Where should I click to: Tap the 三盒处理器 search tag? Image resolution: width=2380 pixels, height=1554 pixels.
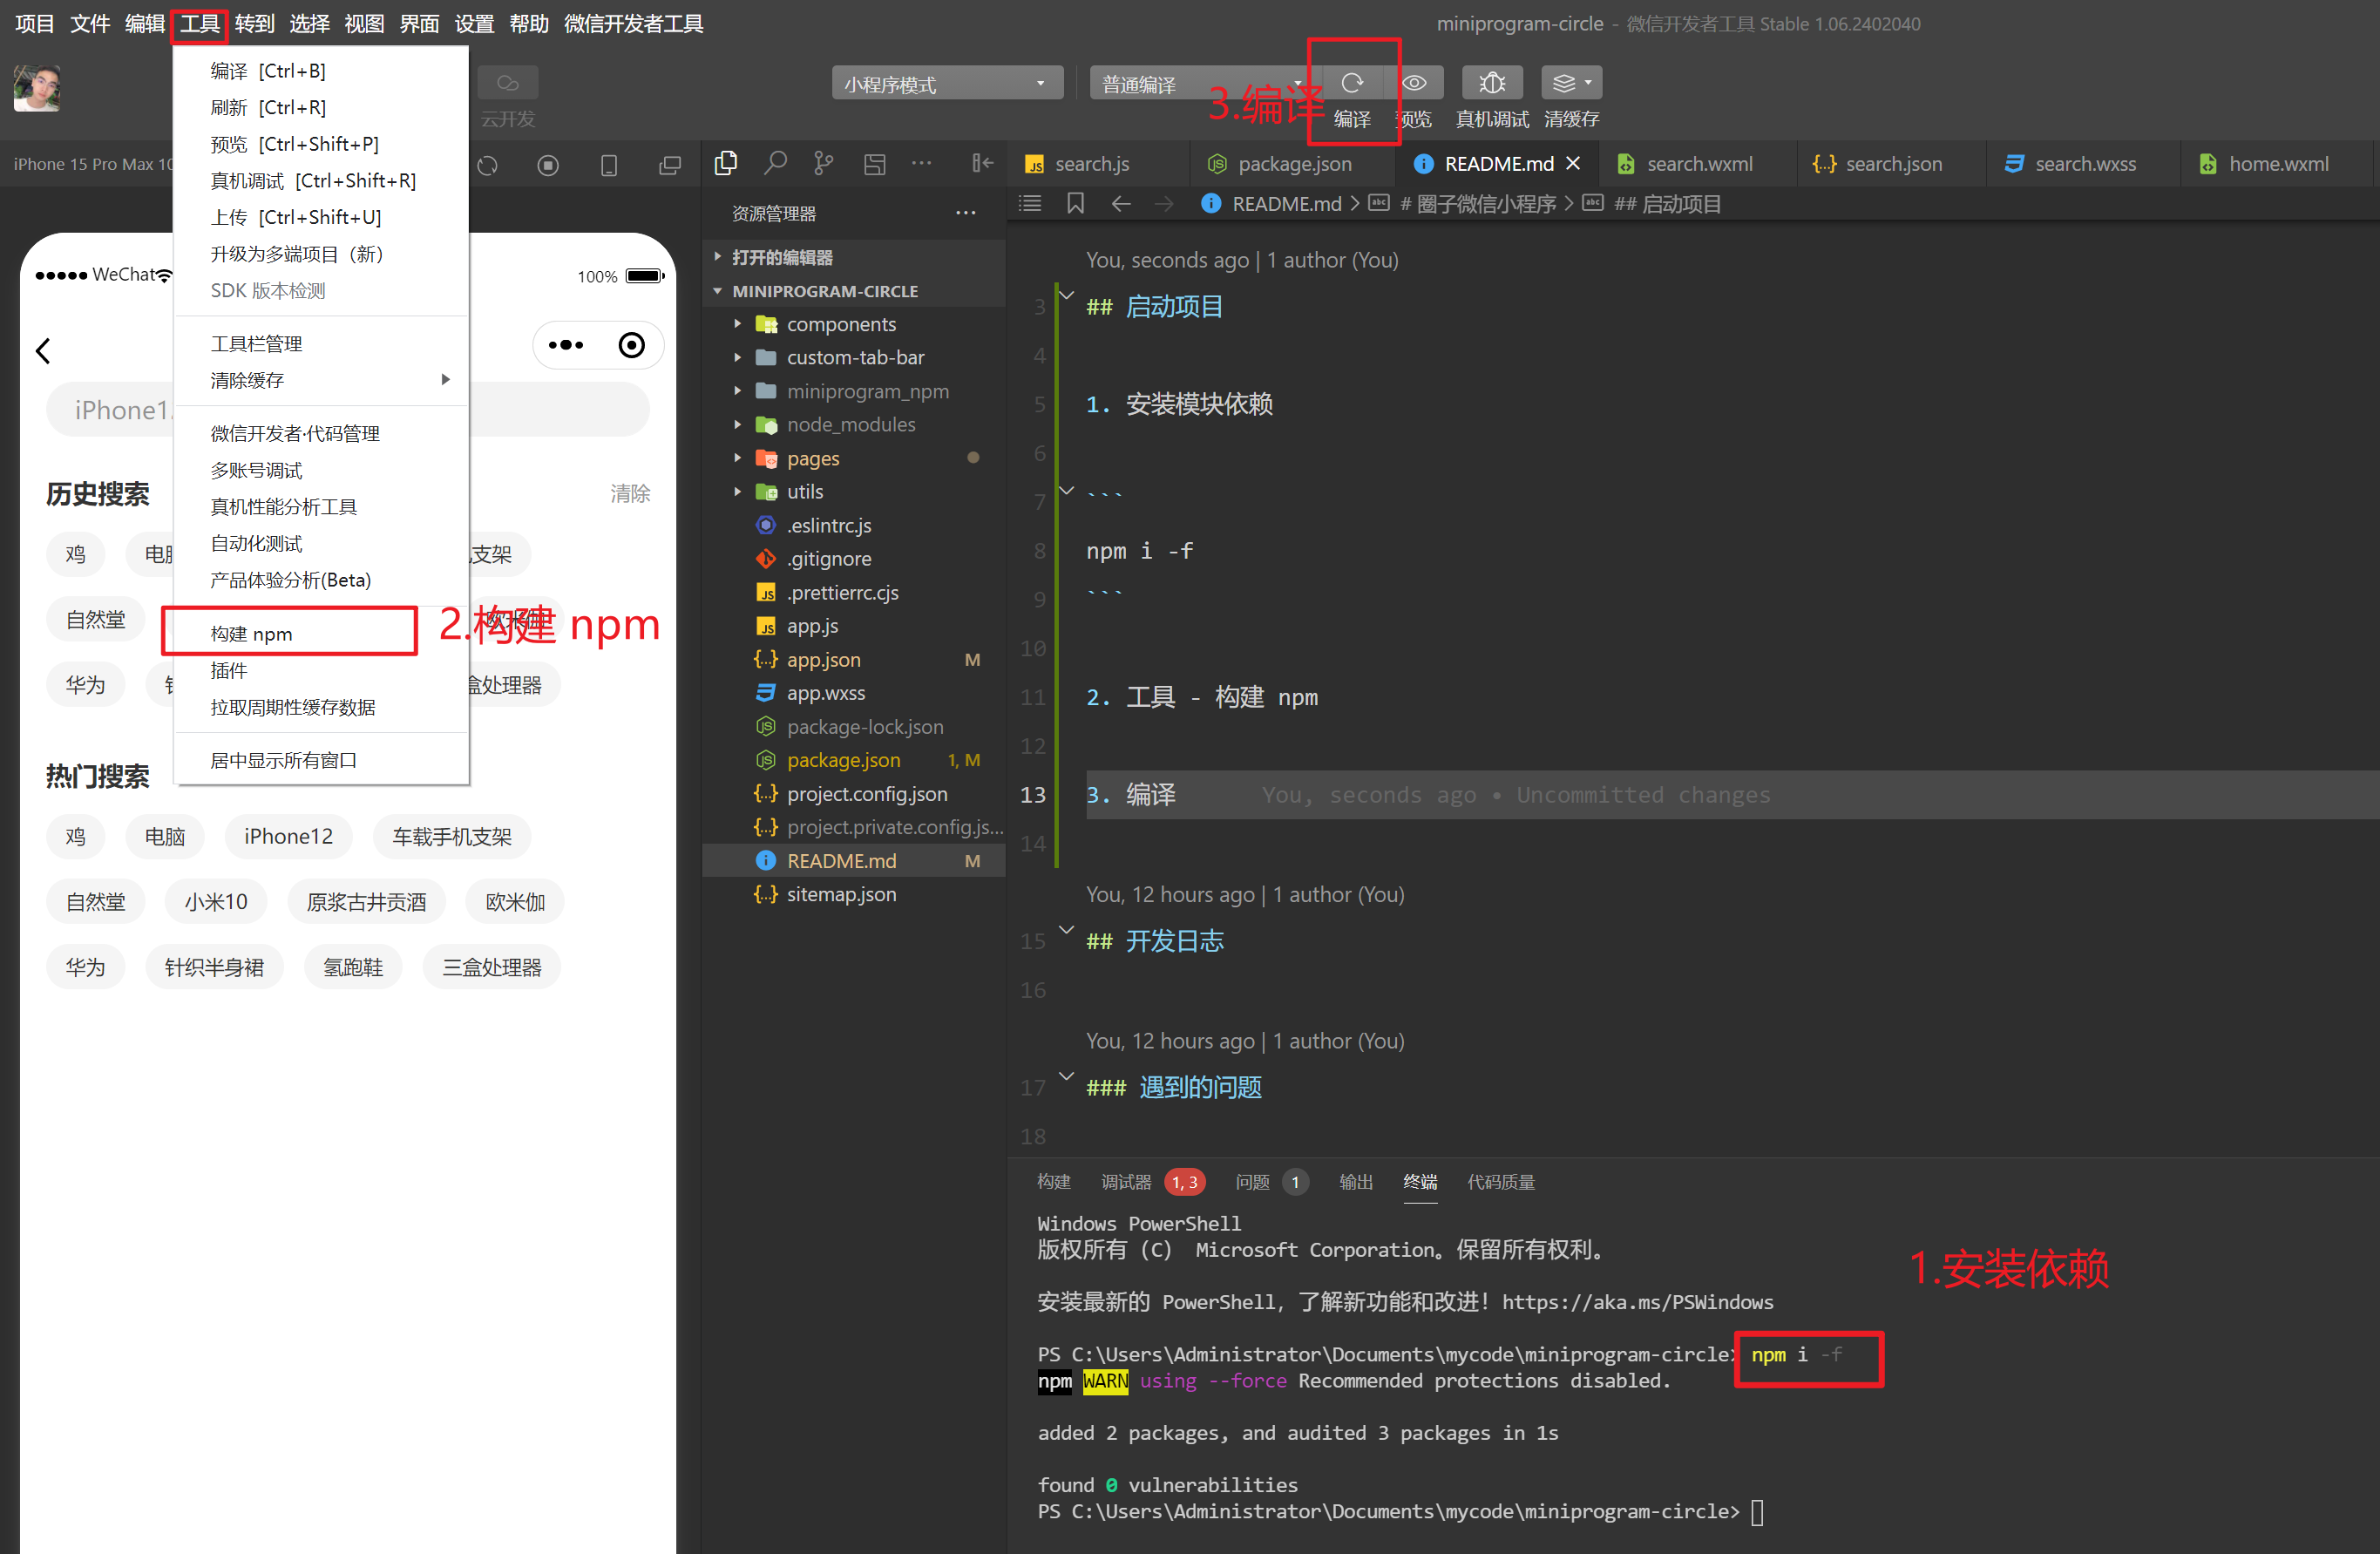point(491,967)
